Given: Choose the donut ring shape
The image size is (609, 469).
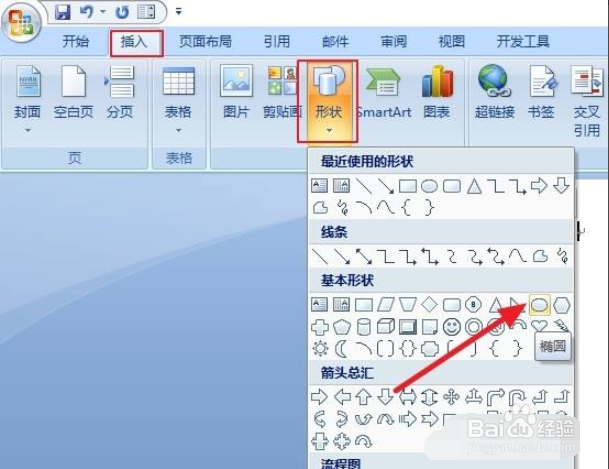Looking at the screenshot, I should tap(473, 327).
